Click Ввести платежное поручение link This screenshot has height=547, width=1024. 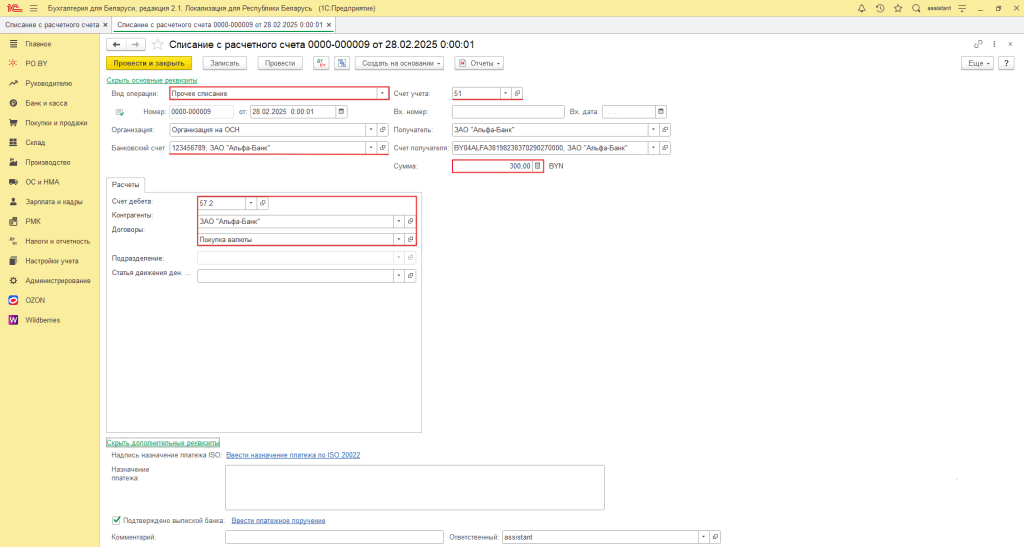pos(278,520)
